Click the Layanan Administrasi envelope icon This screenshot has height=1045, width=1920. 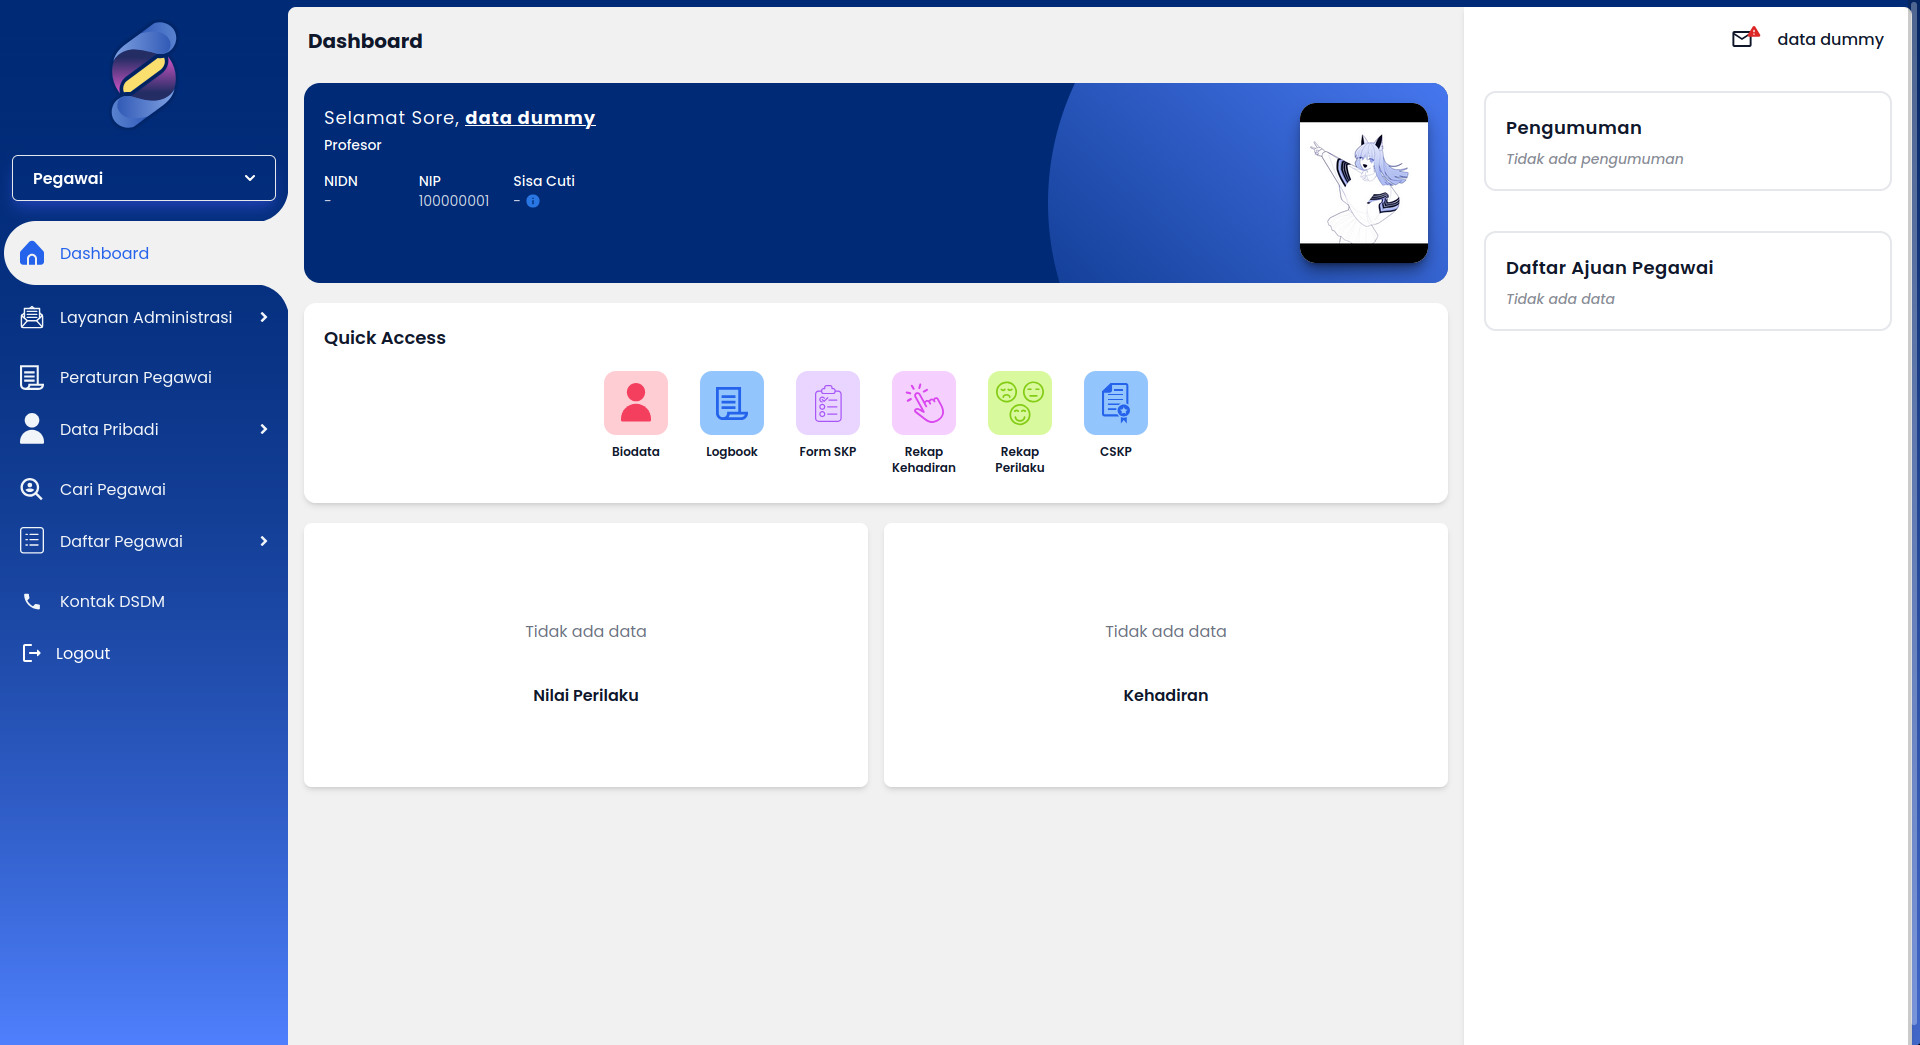pos(32,317)
